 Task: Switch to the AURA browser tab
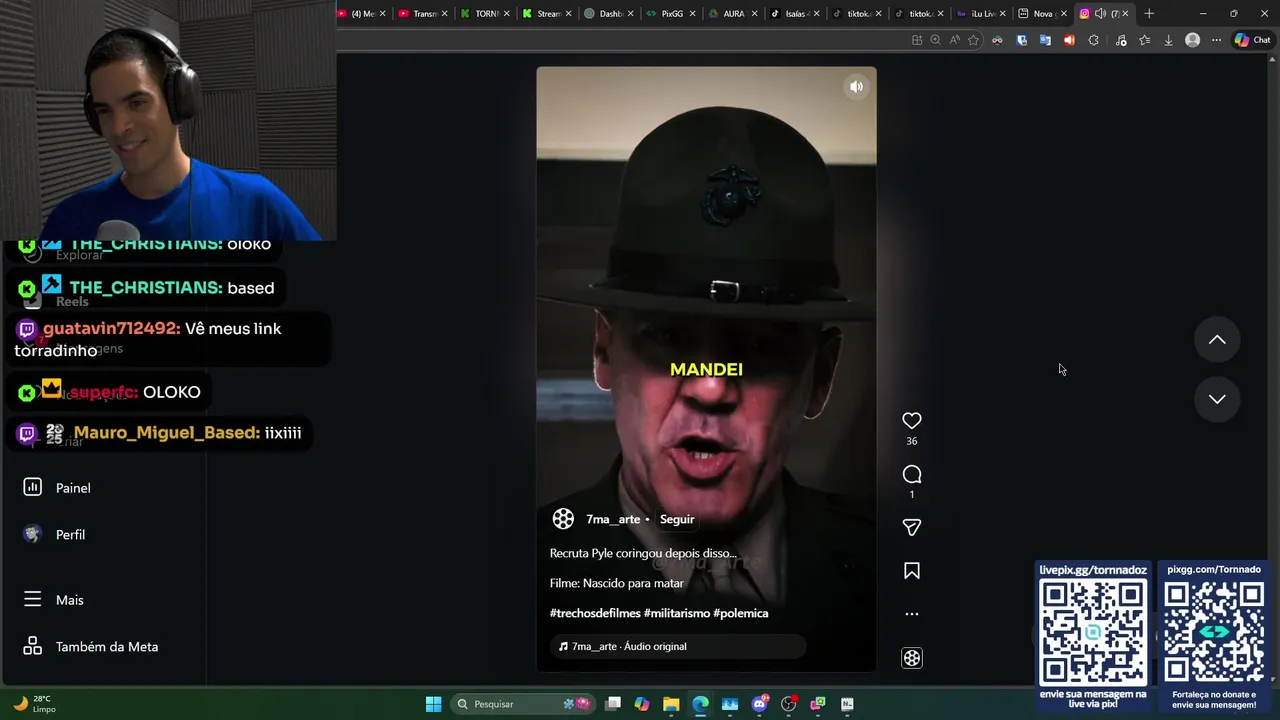[733, 14]
